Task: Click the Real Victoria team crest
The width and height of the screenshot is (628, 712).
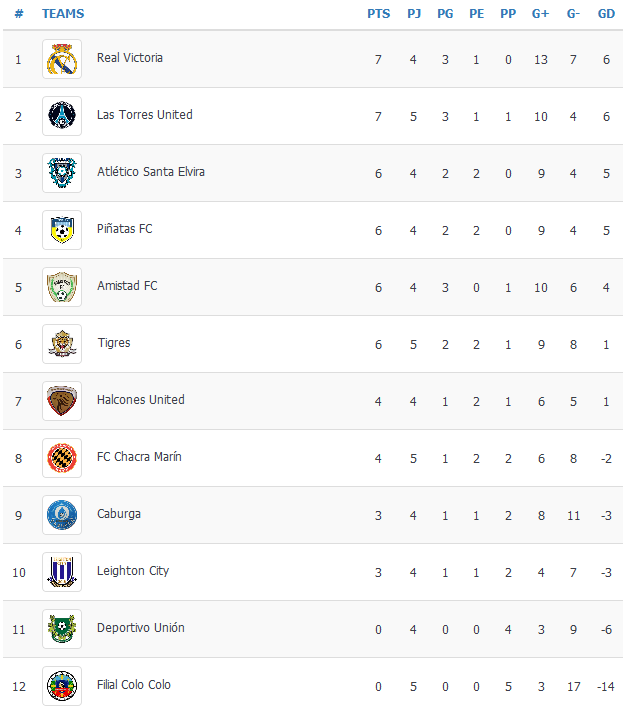Action: click(62, 59)
